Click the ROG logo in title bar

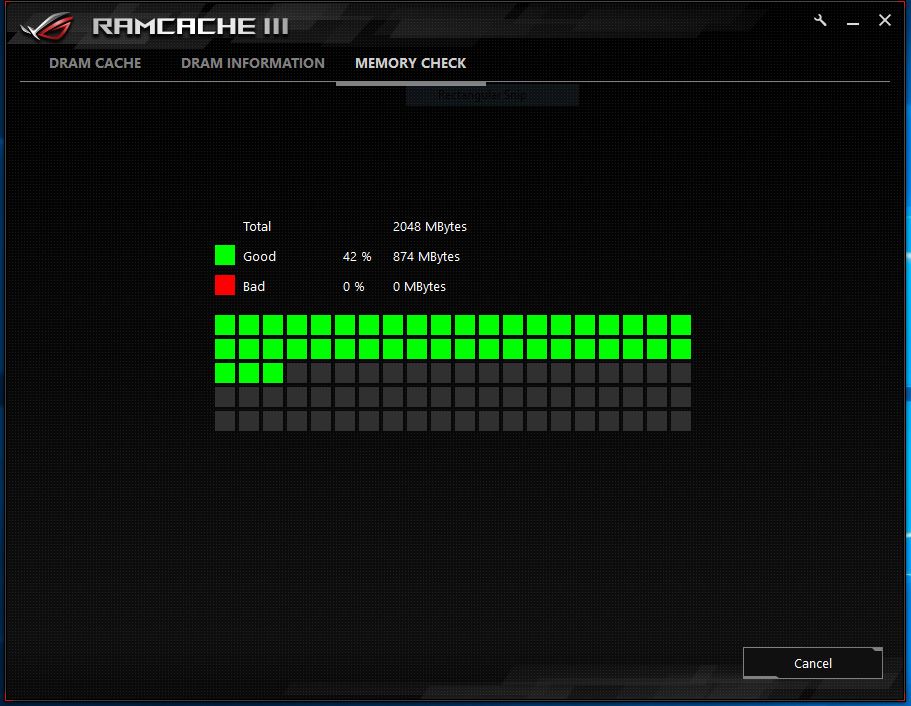tap(48, 26)
